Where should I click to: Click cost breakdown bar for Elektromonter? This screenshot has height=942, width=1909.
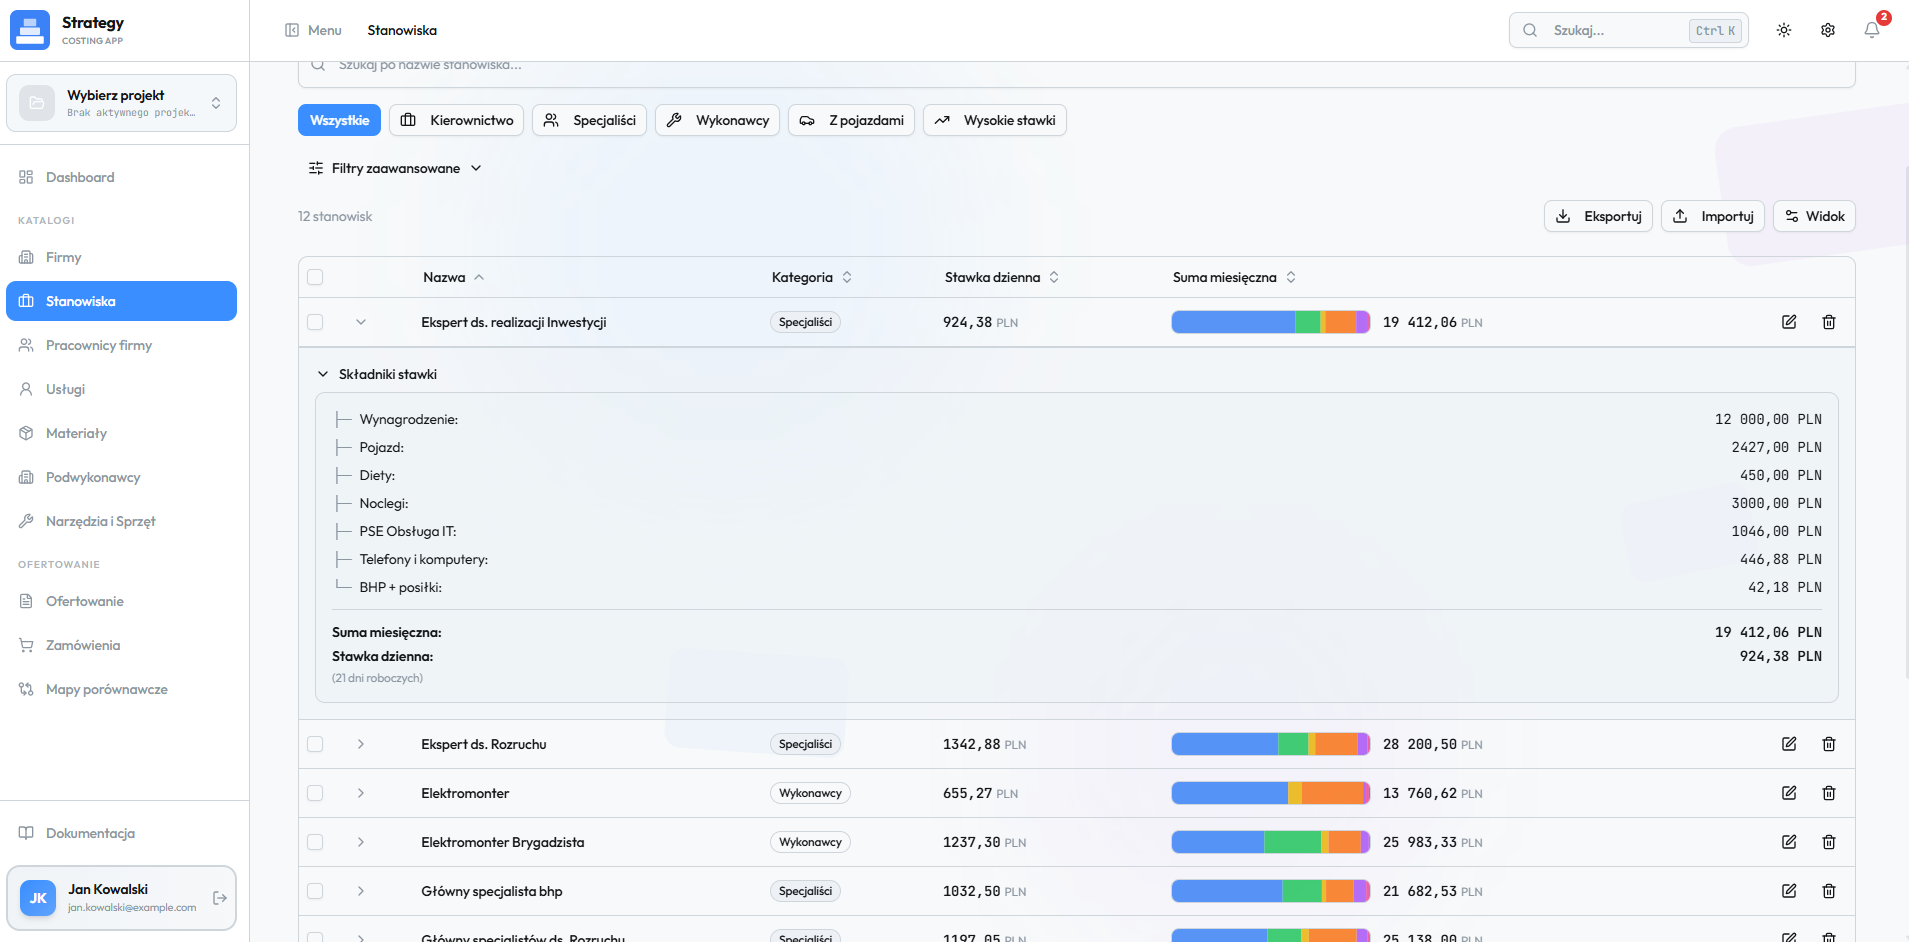point(1270,793)
